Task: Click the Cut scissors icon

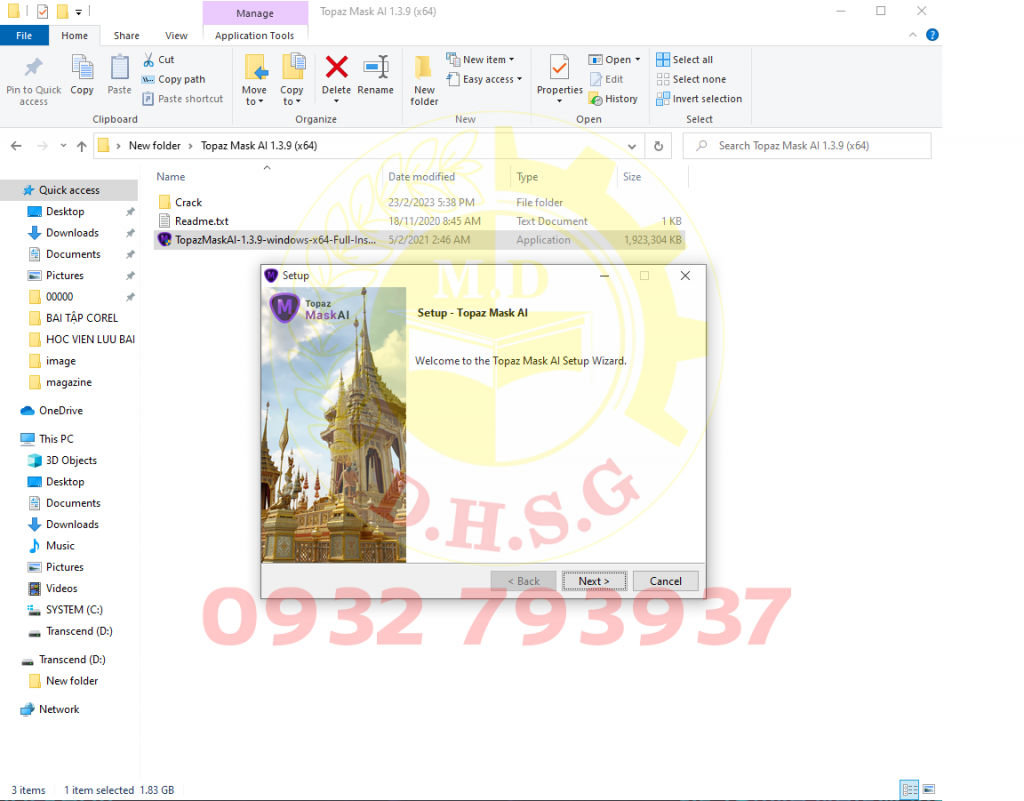Action: point(149,59)
